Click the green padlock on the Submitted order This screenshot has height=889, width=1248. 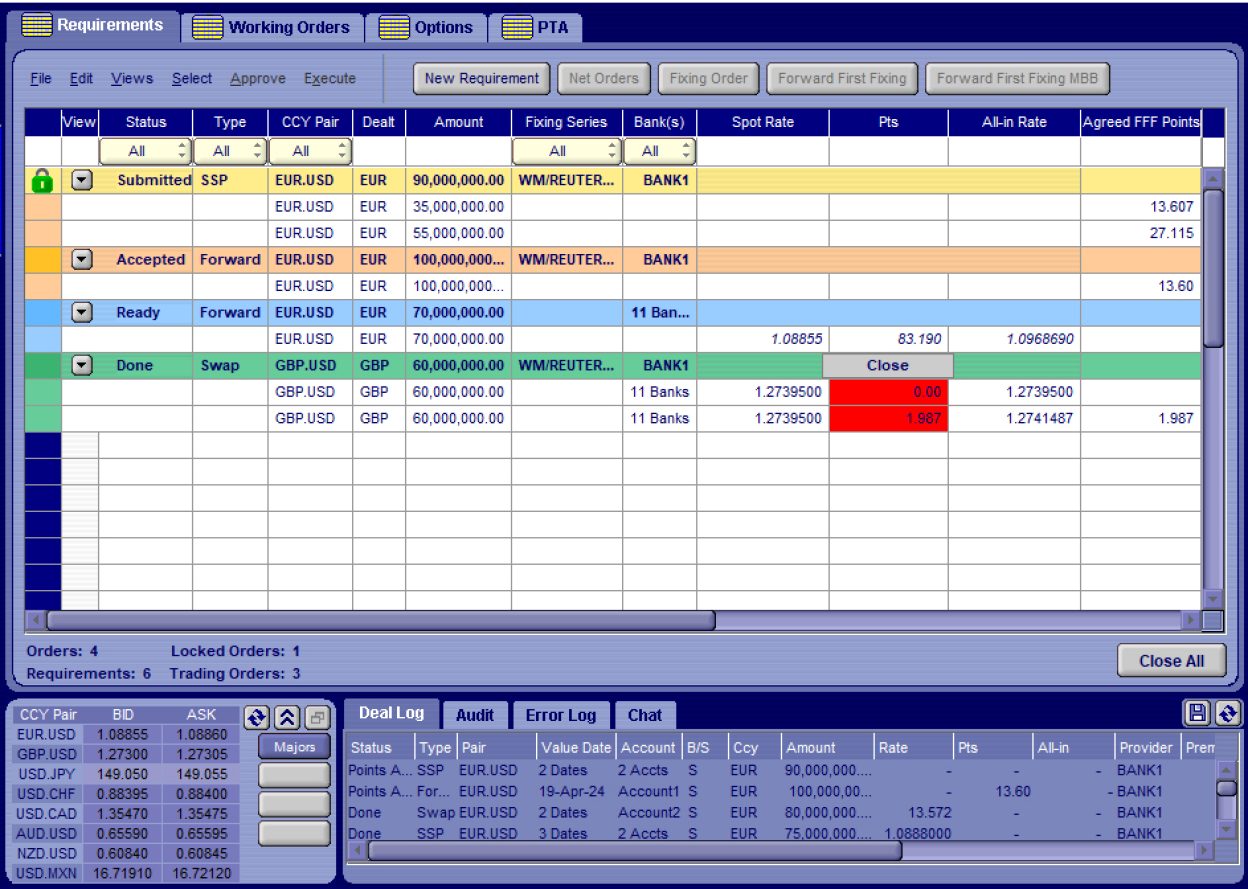[x=41, y=181]
